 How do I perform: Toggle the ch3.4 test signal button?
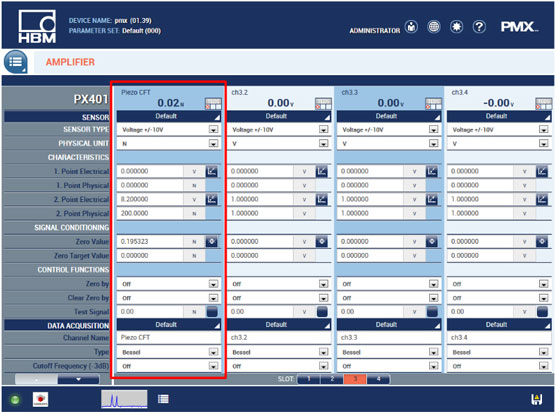[542, 311]
